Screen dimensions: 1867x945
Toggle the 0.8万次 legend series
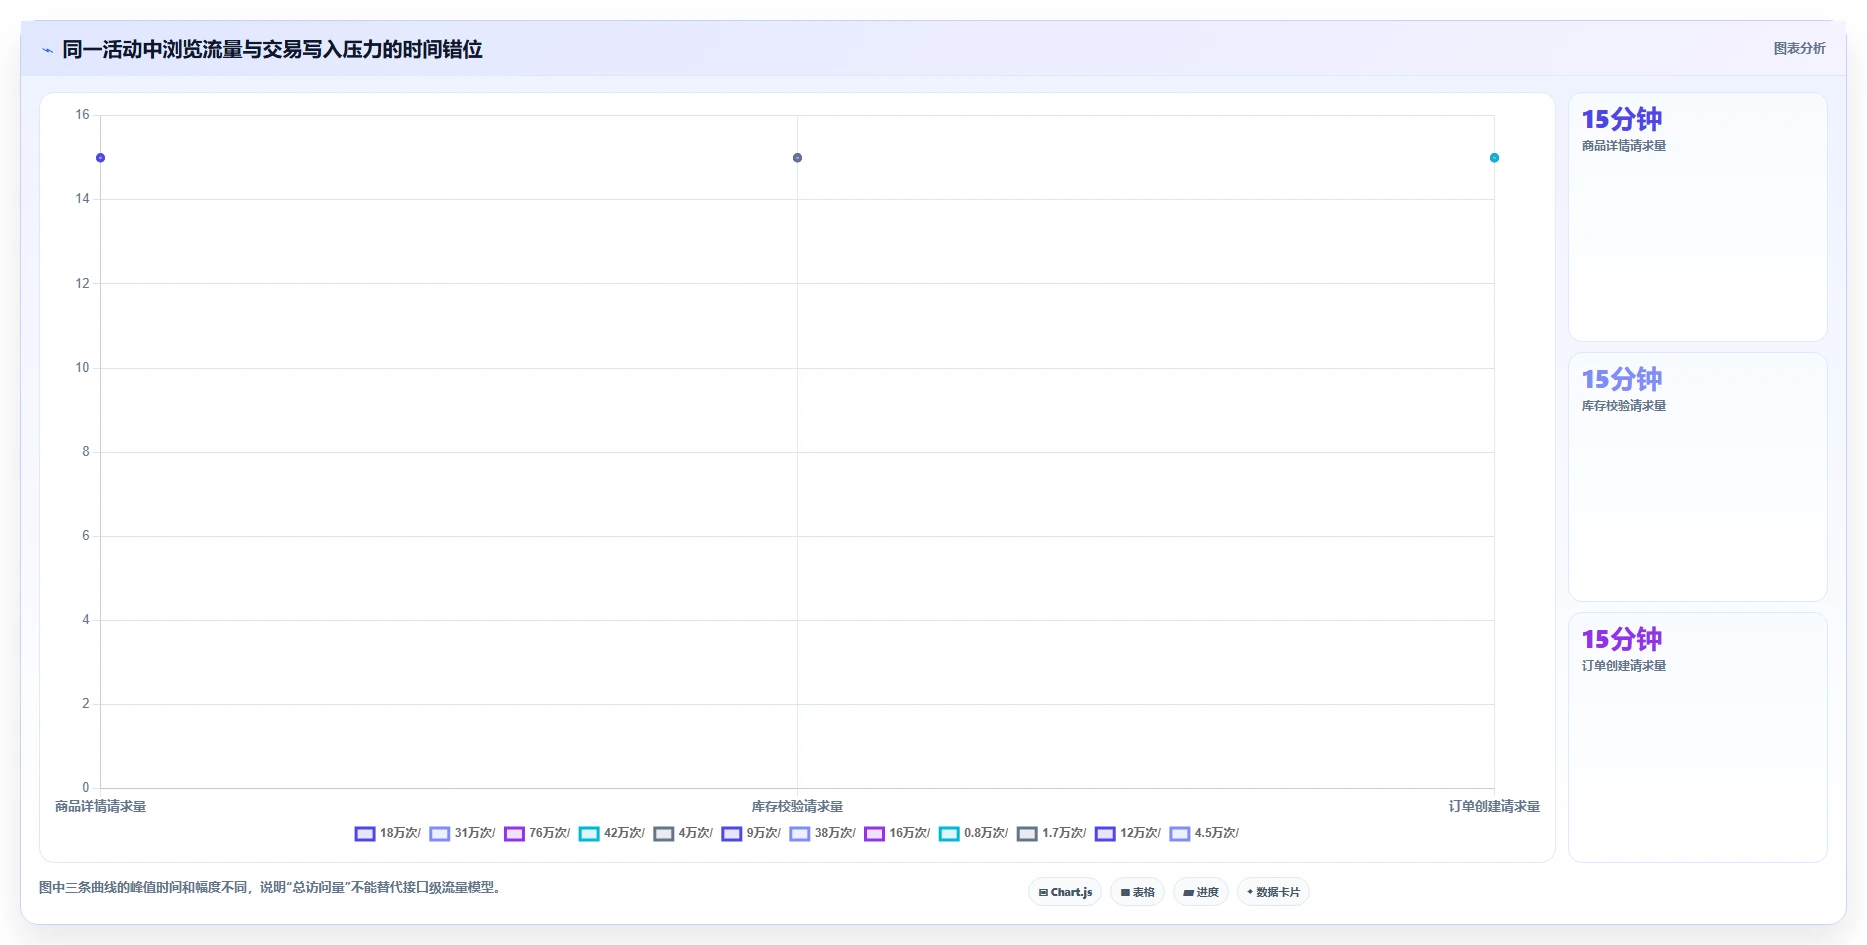point(974,833)
